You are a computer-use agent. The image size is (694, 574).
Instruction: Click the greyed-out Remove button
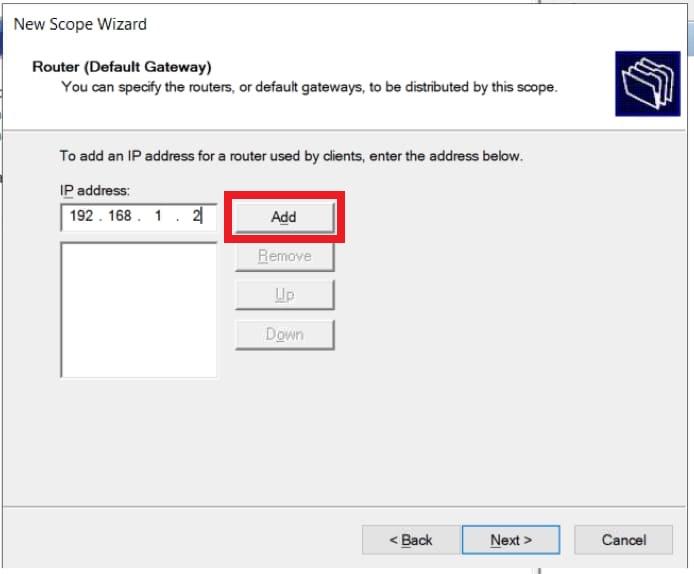[x=284, y=256]
